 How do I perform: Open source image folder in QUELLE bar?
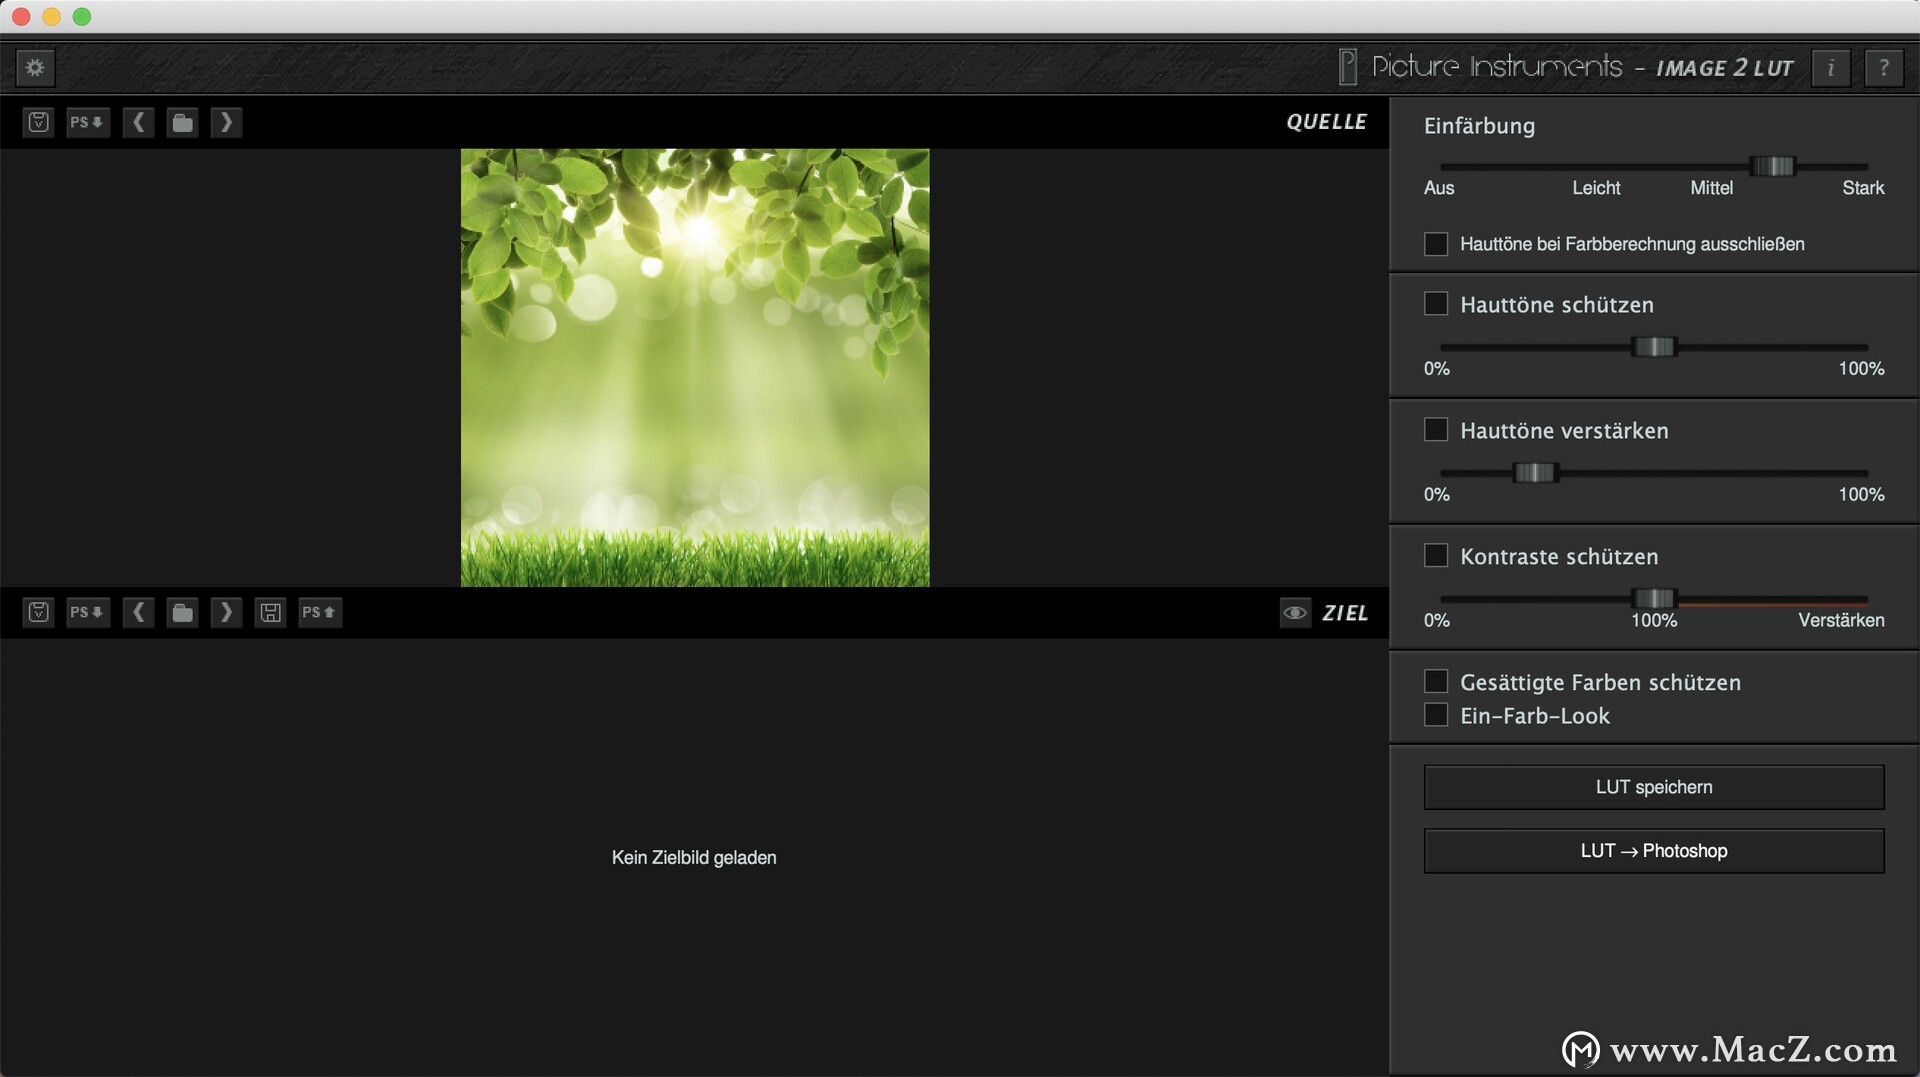click(182, 122)
